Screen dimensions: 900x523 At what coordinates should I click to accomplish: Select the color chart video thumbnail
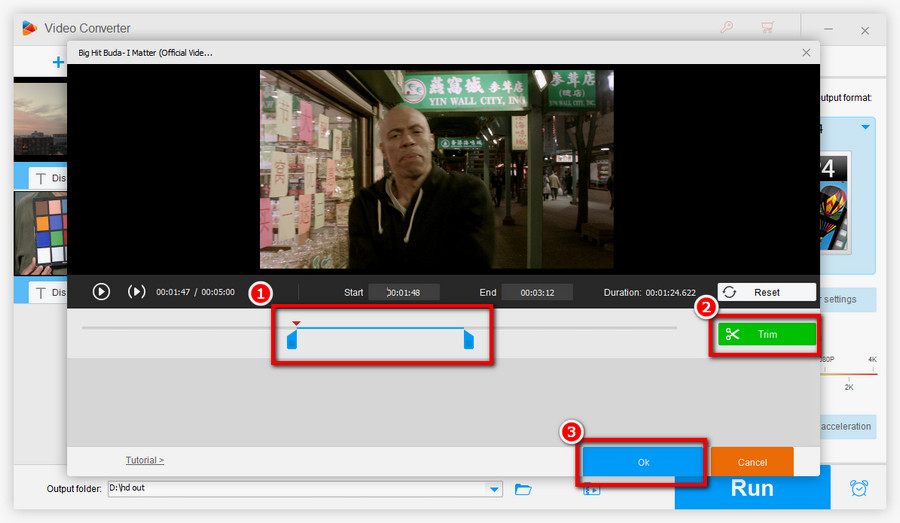point(40,233)
